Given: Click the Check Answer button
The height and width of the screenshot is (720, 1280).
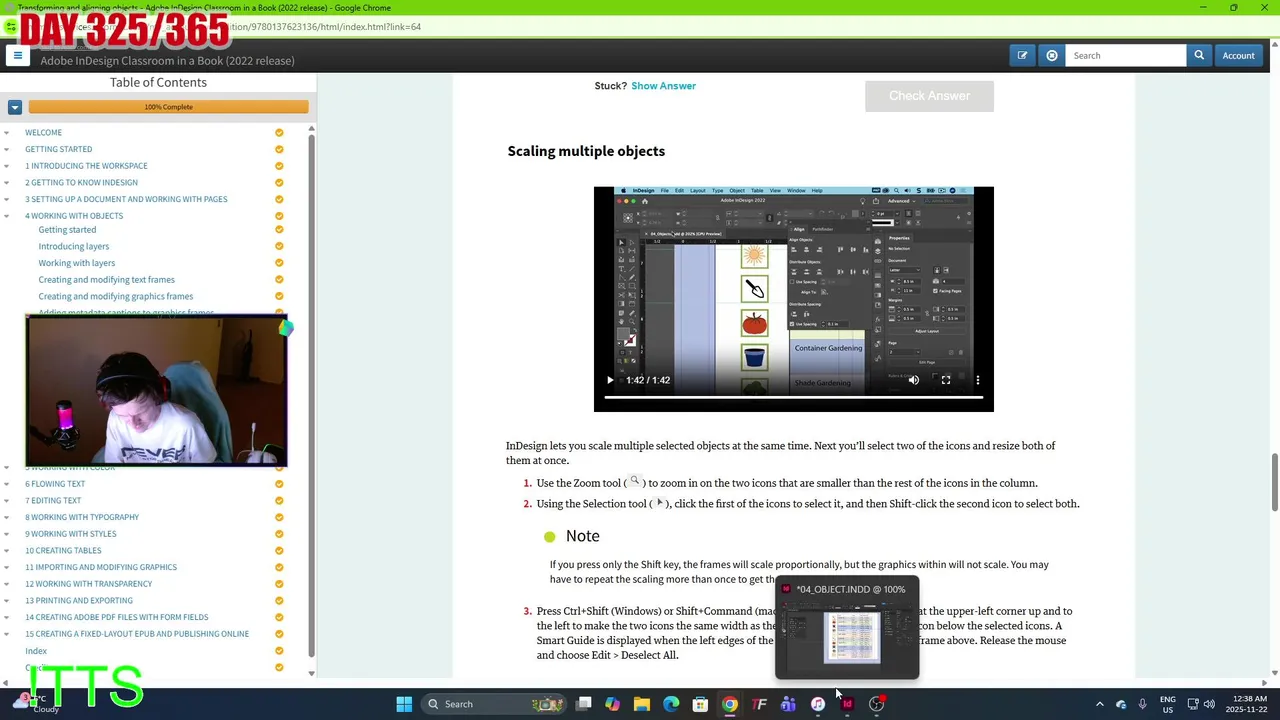Looking at the screenshot, I should [x=929, y=96].
